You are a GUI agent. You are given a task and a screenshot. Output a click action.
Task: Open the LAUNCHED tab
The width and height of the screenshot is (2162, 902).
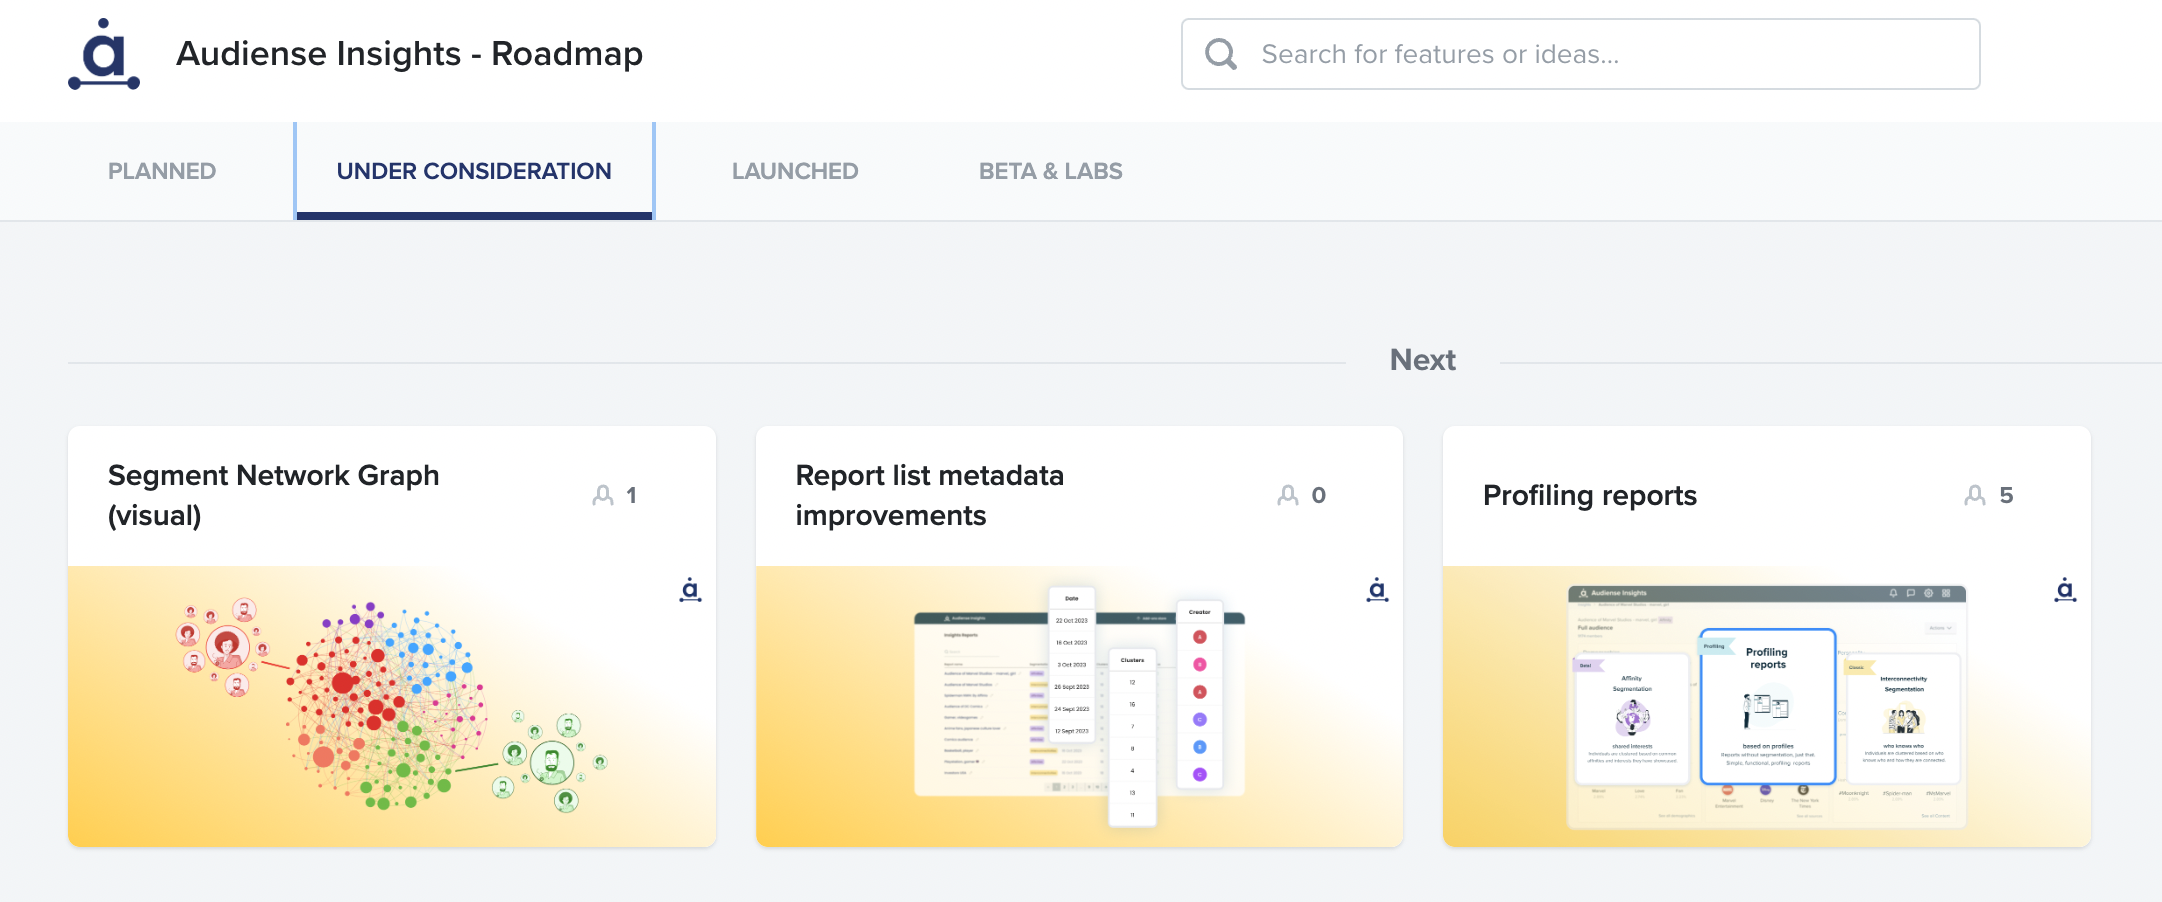pos(795,171)
